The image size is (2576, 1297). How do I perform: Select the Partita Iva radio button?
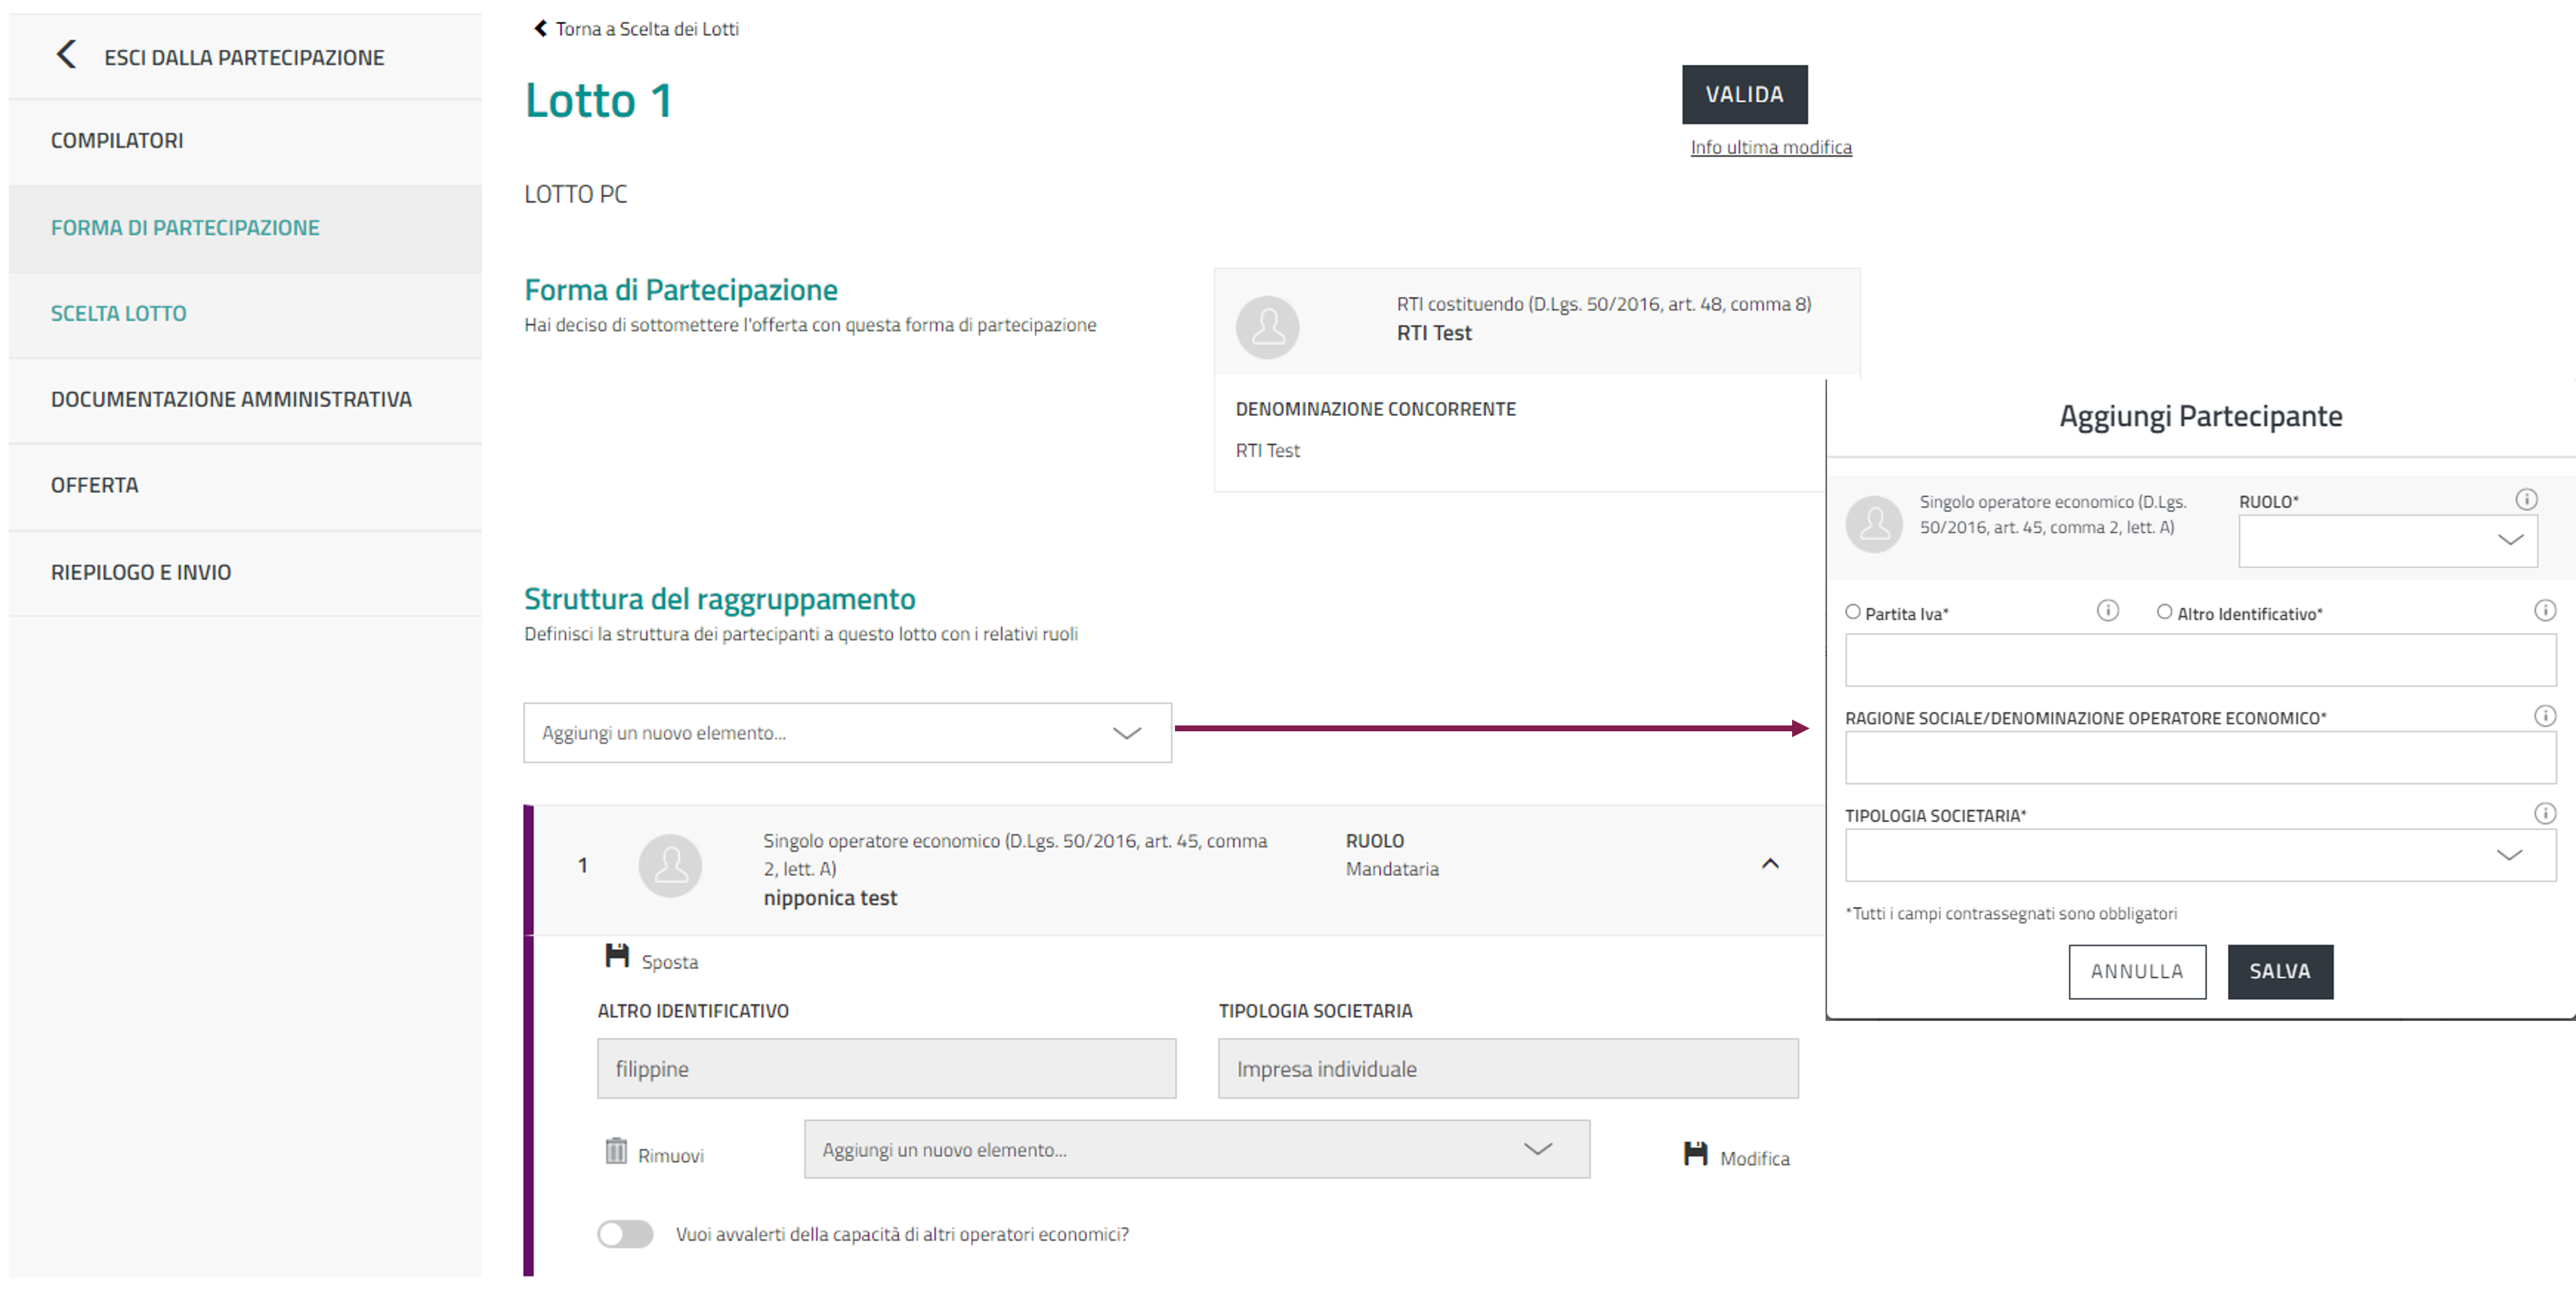1853,612
